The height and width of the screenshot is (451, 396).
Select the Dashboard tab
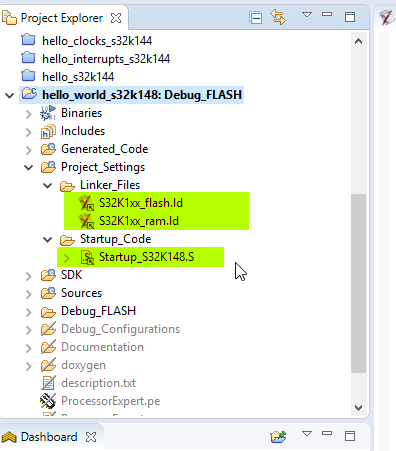click(49, 437)
